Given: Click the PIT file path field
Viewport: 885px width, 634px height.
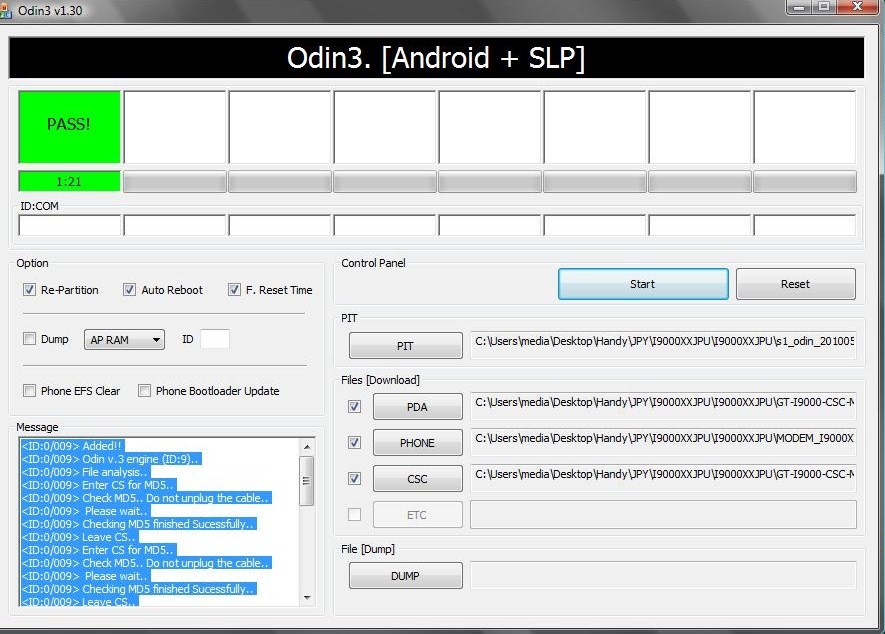Looking at the screenshot, I should coord(663,345).
